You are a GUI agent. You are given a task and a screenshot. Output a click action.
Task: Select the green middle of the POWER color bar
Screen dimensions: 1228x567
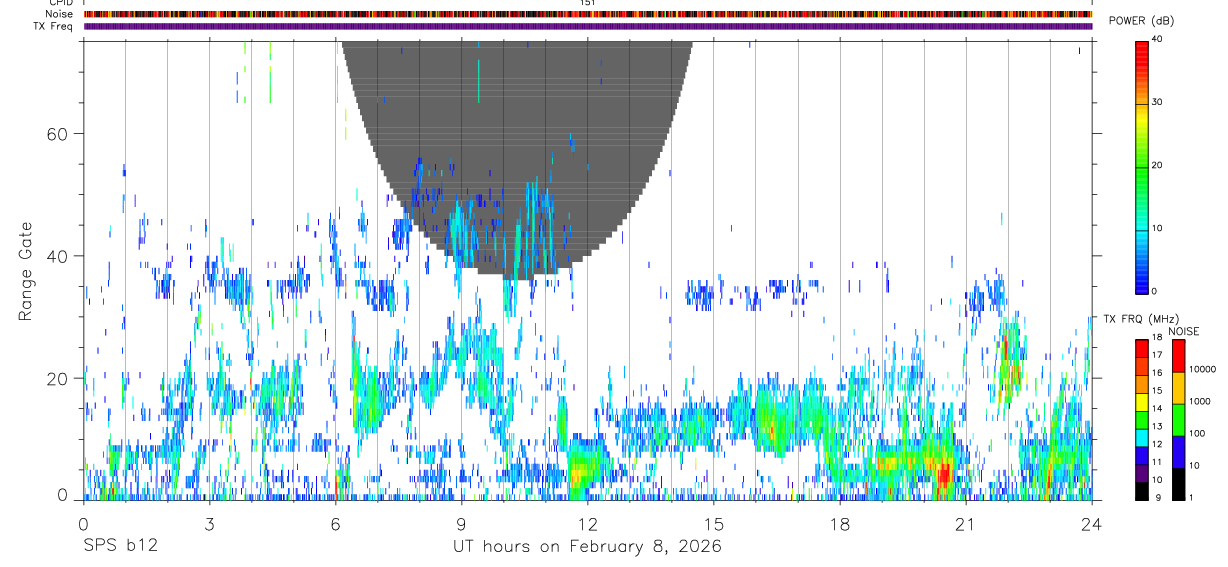pos(1142,166)
